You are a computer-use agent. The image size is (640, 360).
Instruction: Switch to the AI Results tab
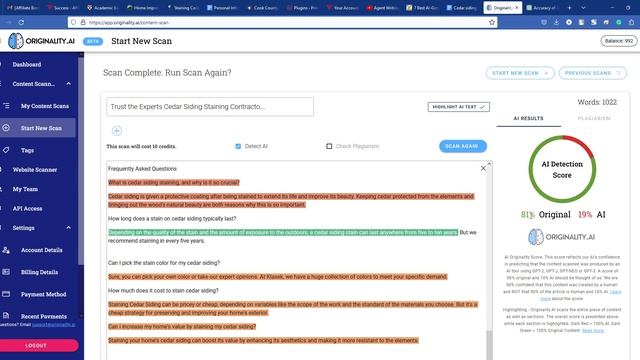coord(529,118)
